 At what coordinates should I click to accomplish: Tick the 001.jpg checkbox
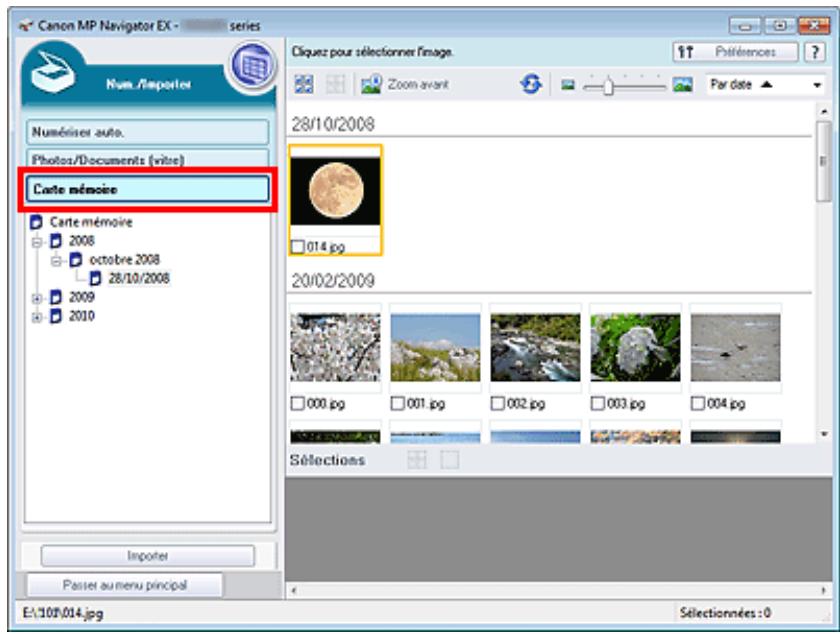(x=398, y=403)
